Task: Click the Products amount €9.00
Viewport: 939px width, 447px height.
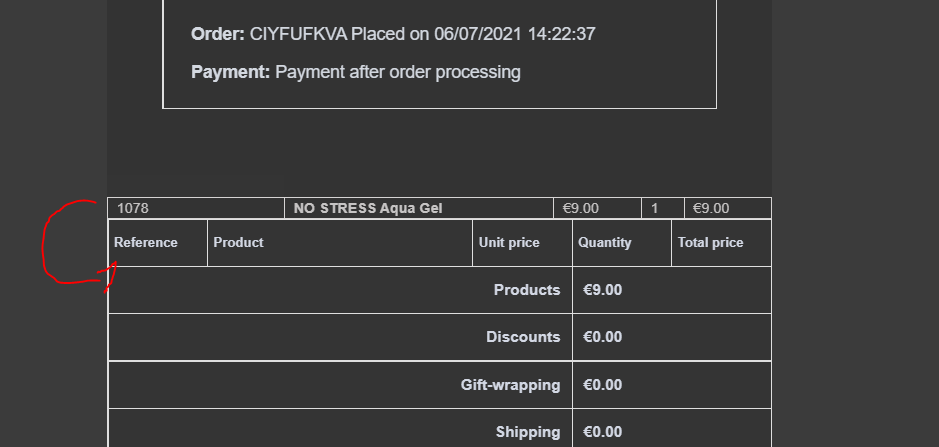Action: (602, 290)
